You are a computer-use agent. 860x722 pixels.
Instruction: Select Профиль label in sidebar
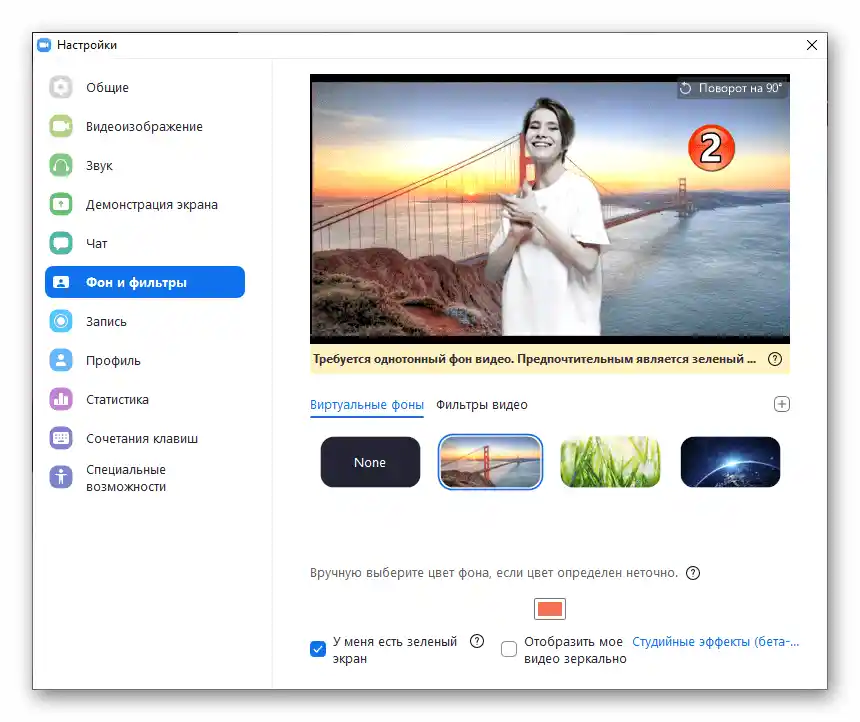coord(113,361)
